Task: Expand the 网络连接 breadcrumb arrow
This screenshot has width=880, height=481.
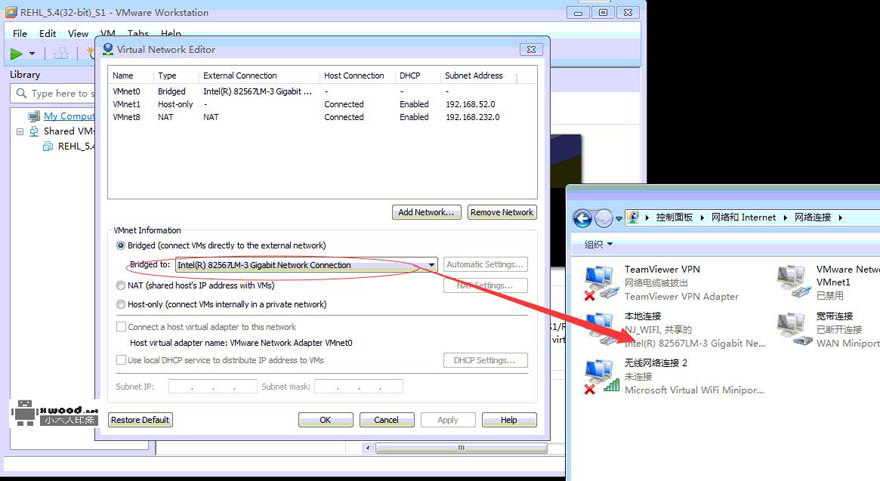Action: coord(840,217)
